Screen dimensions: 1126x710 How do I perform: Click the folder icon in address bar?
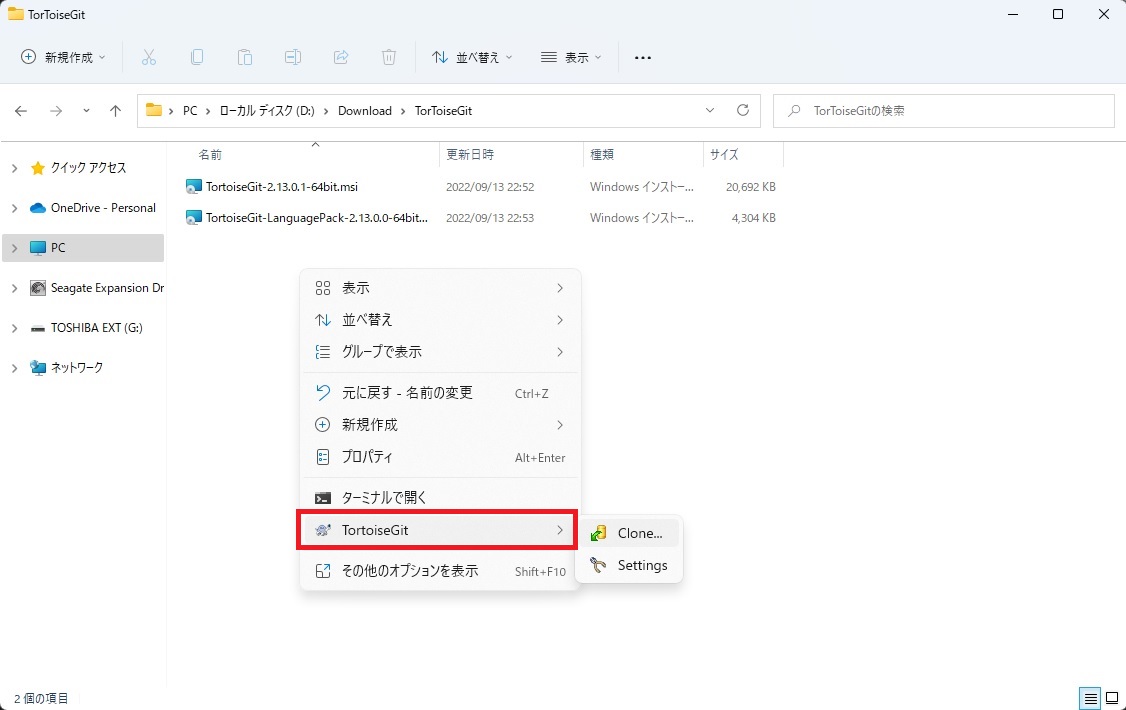pyautogui.click(x=154, y=110)
